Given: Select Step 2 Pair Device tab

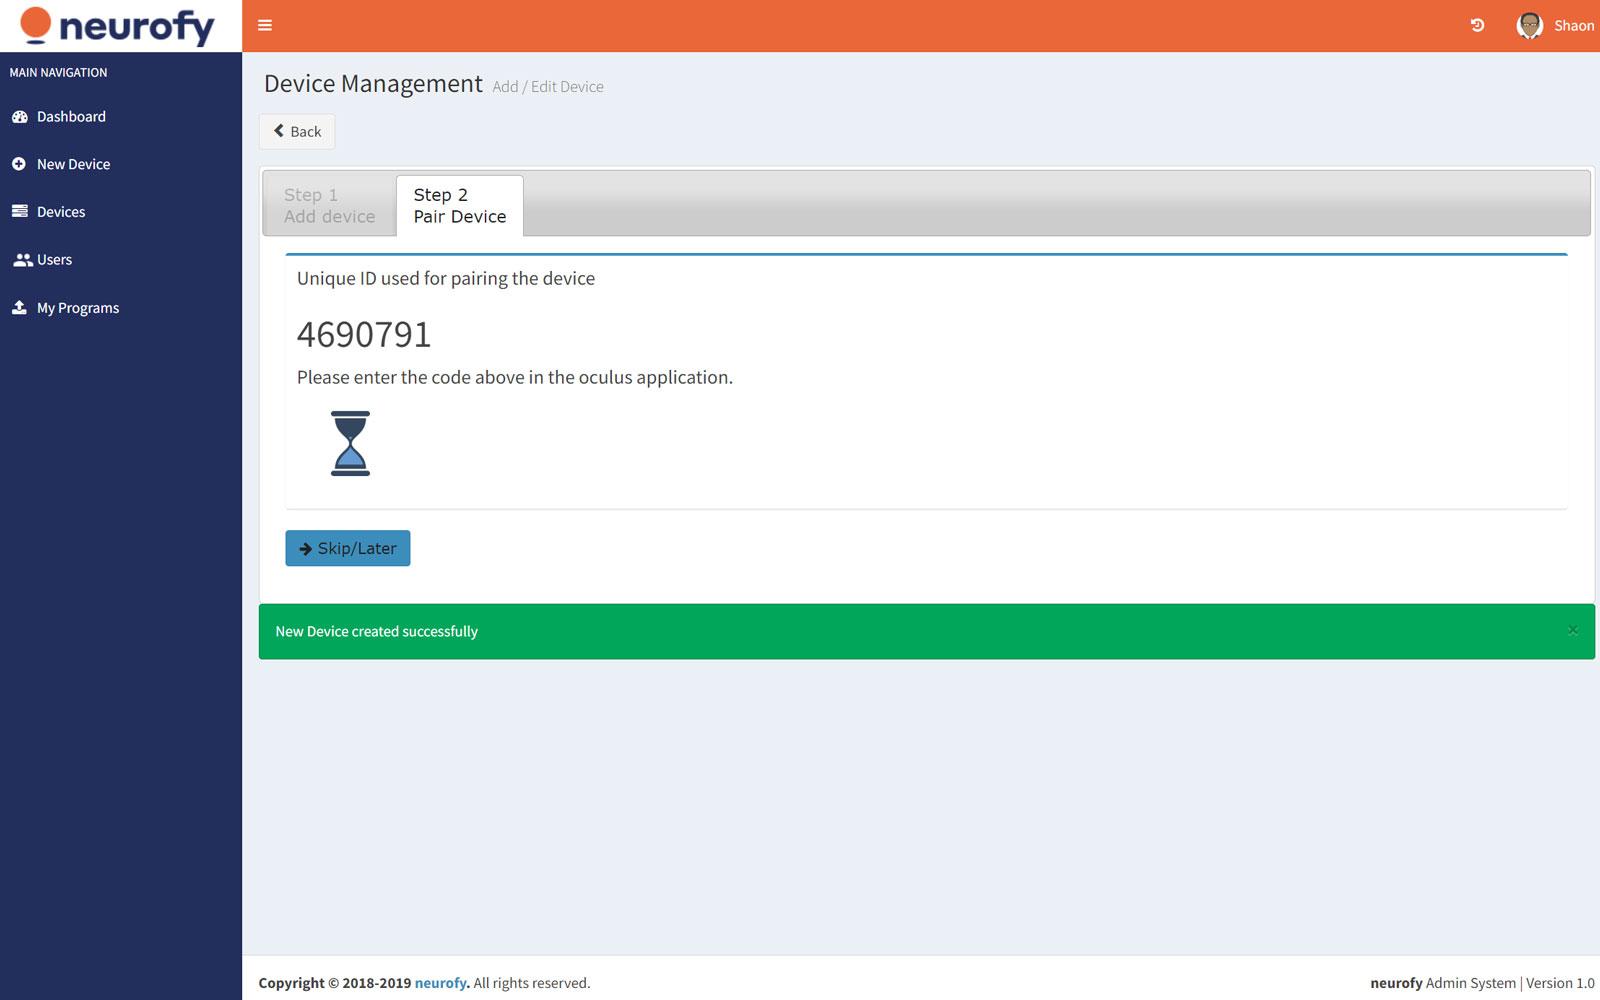Looking at the screenshot, I should (460, 205).
